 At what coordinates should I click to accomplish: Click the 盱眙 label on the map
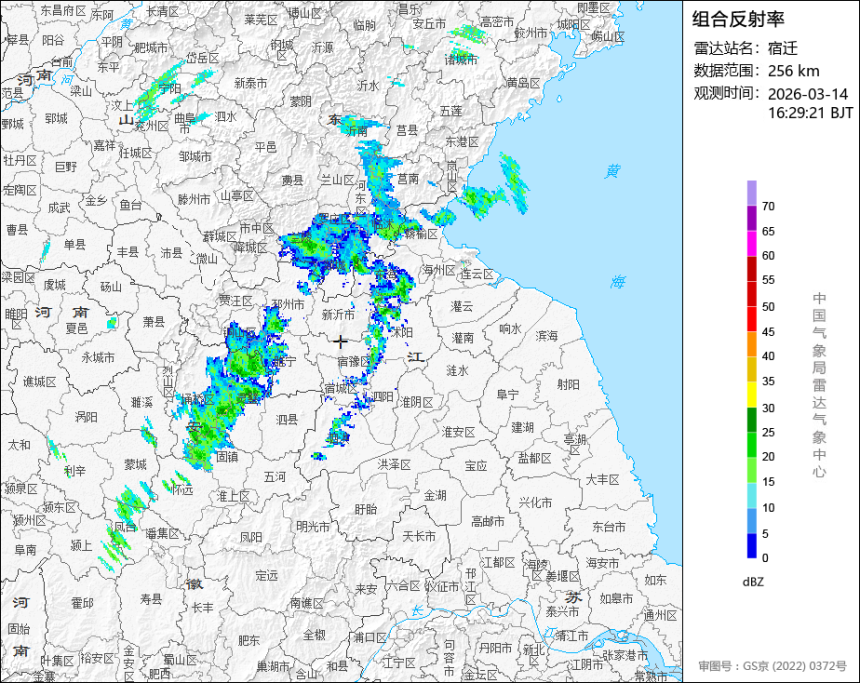(x=366, y=510)
